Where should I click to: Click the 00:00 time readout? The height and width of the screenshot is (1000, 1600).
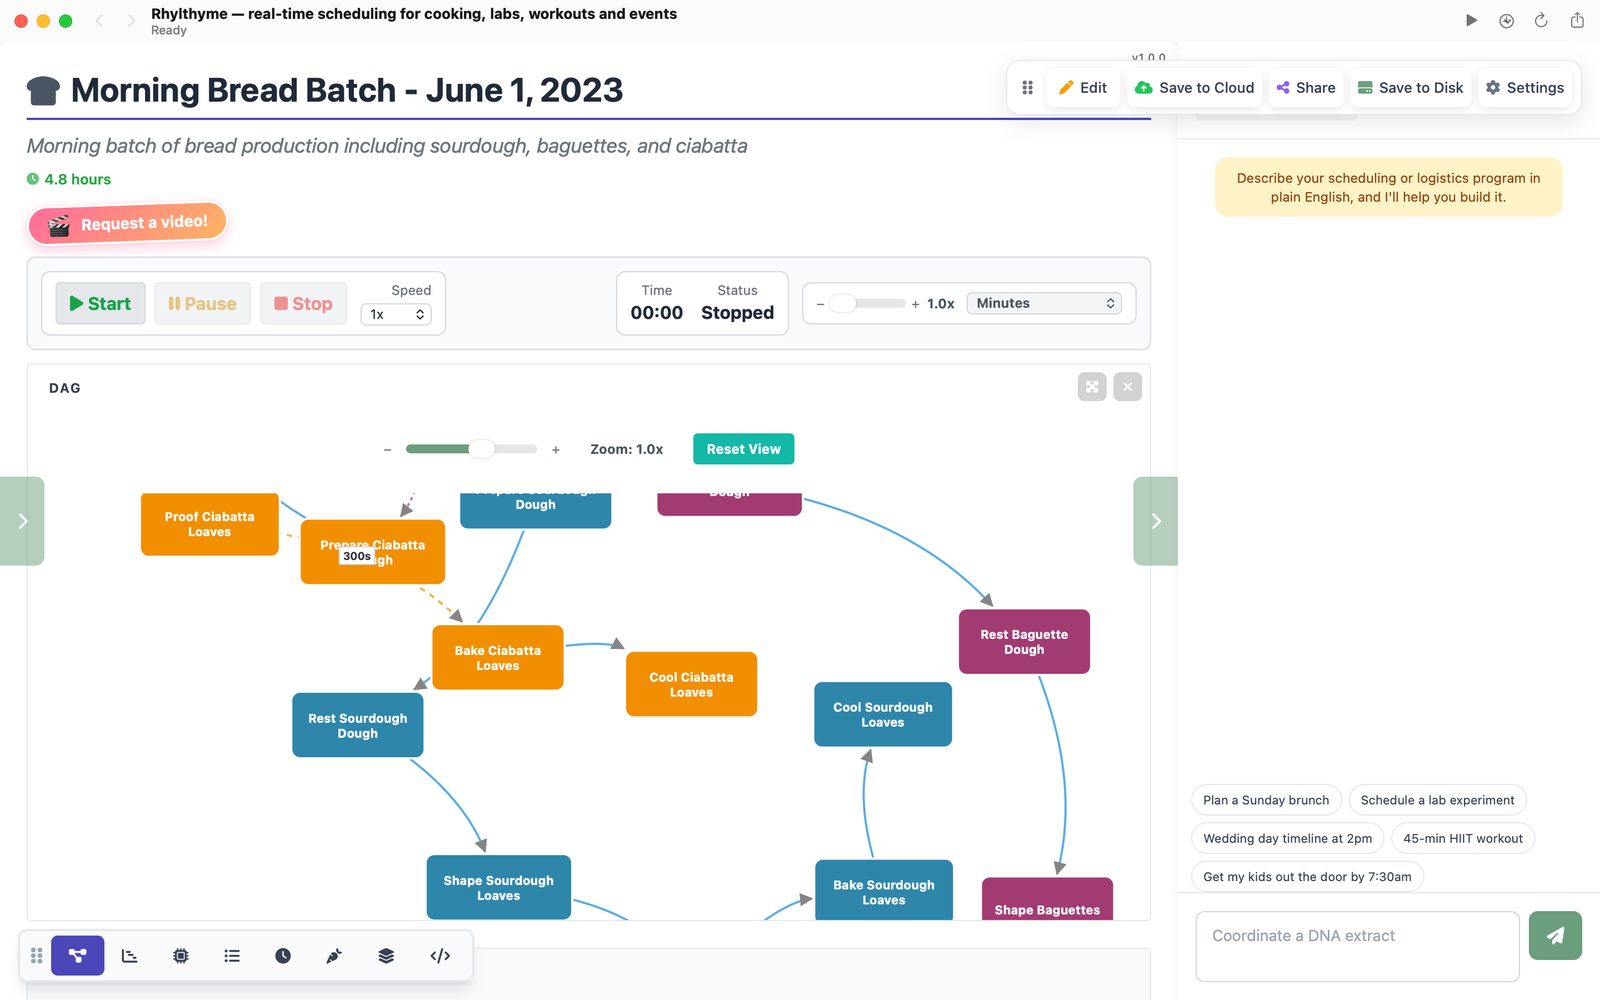tap(657, 313)
